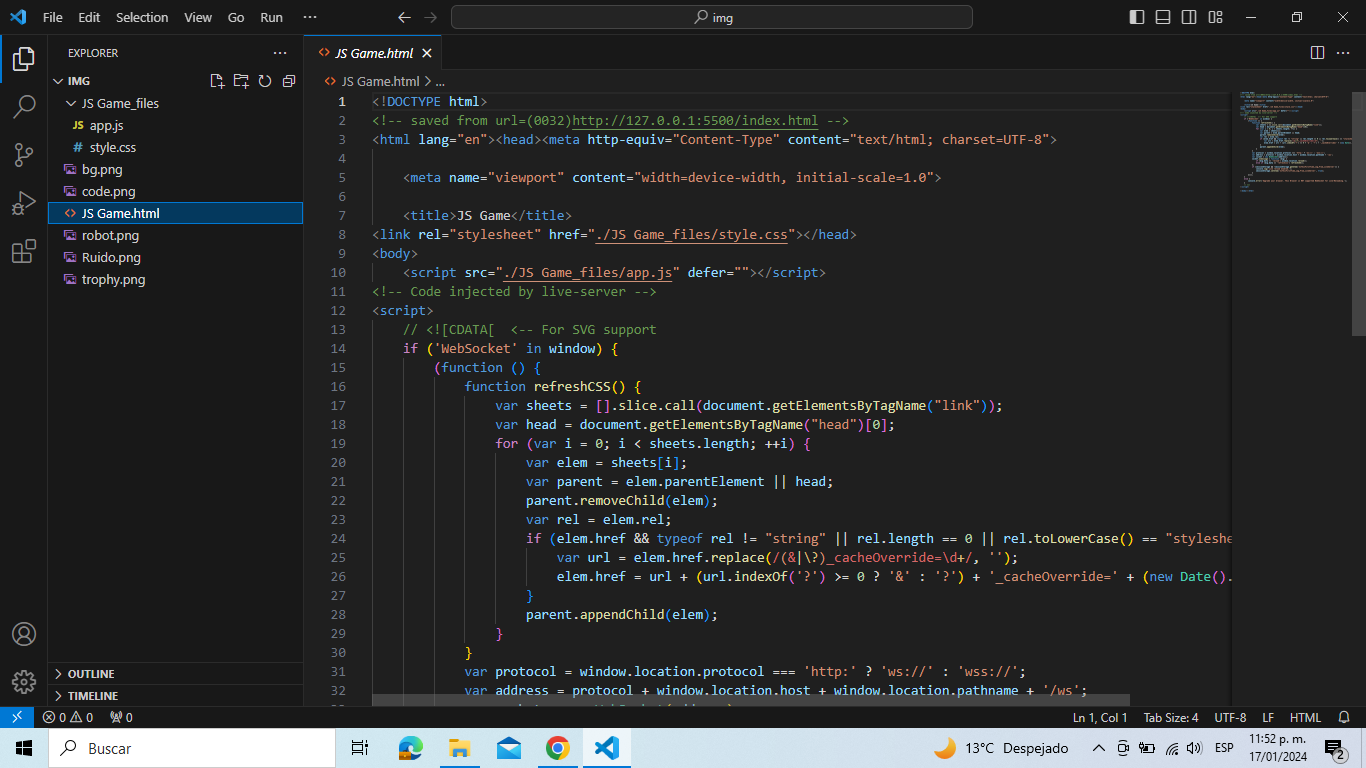This screenshot has width=1366, height=768.
Task: Open Google Chrome from the taskbar
Action: point(557,748)
